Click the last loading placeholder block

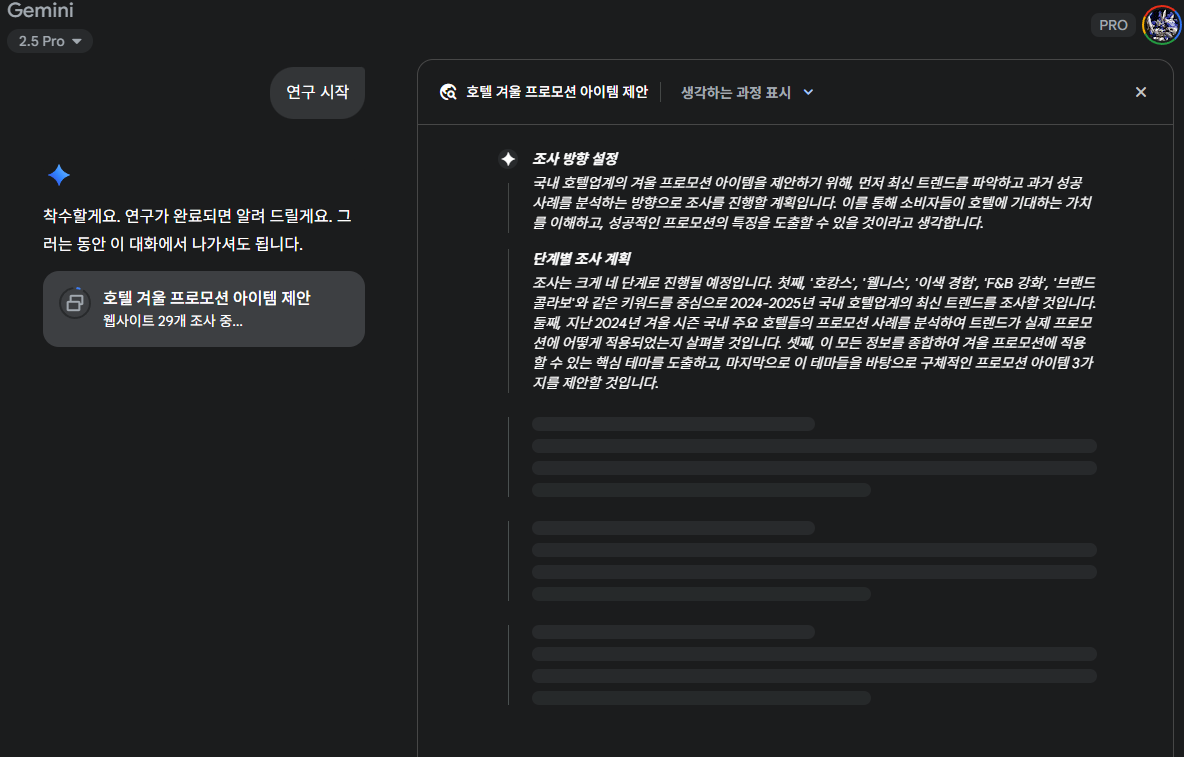point(814,665)
